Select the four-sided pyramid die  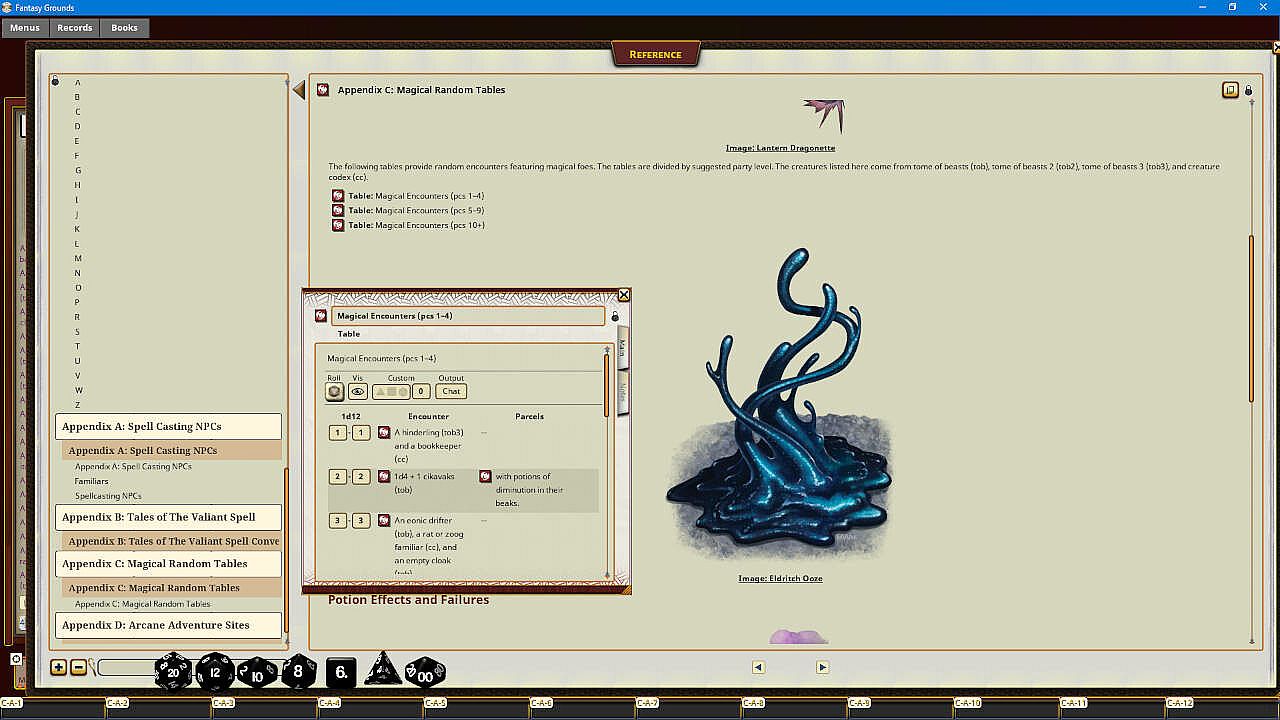[x=382, y=669]
